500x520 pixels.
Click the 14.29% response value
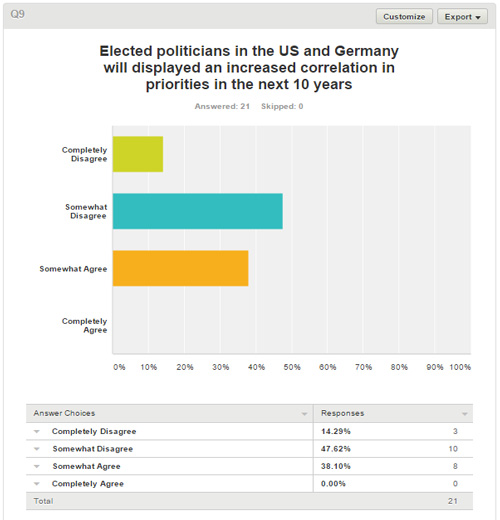(x=336, y=431)
